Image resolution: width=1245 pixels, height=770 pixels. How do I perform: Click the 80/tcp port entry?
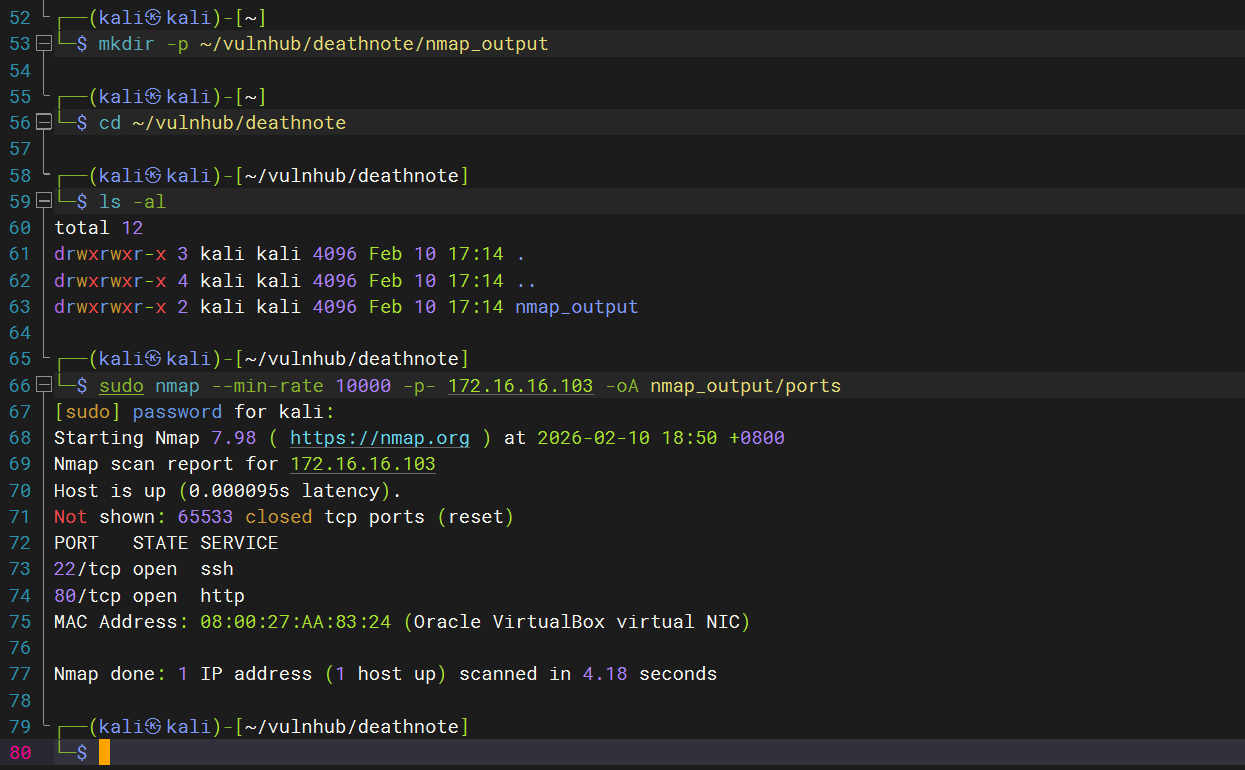[88, 596]
